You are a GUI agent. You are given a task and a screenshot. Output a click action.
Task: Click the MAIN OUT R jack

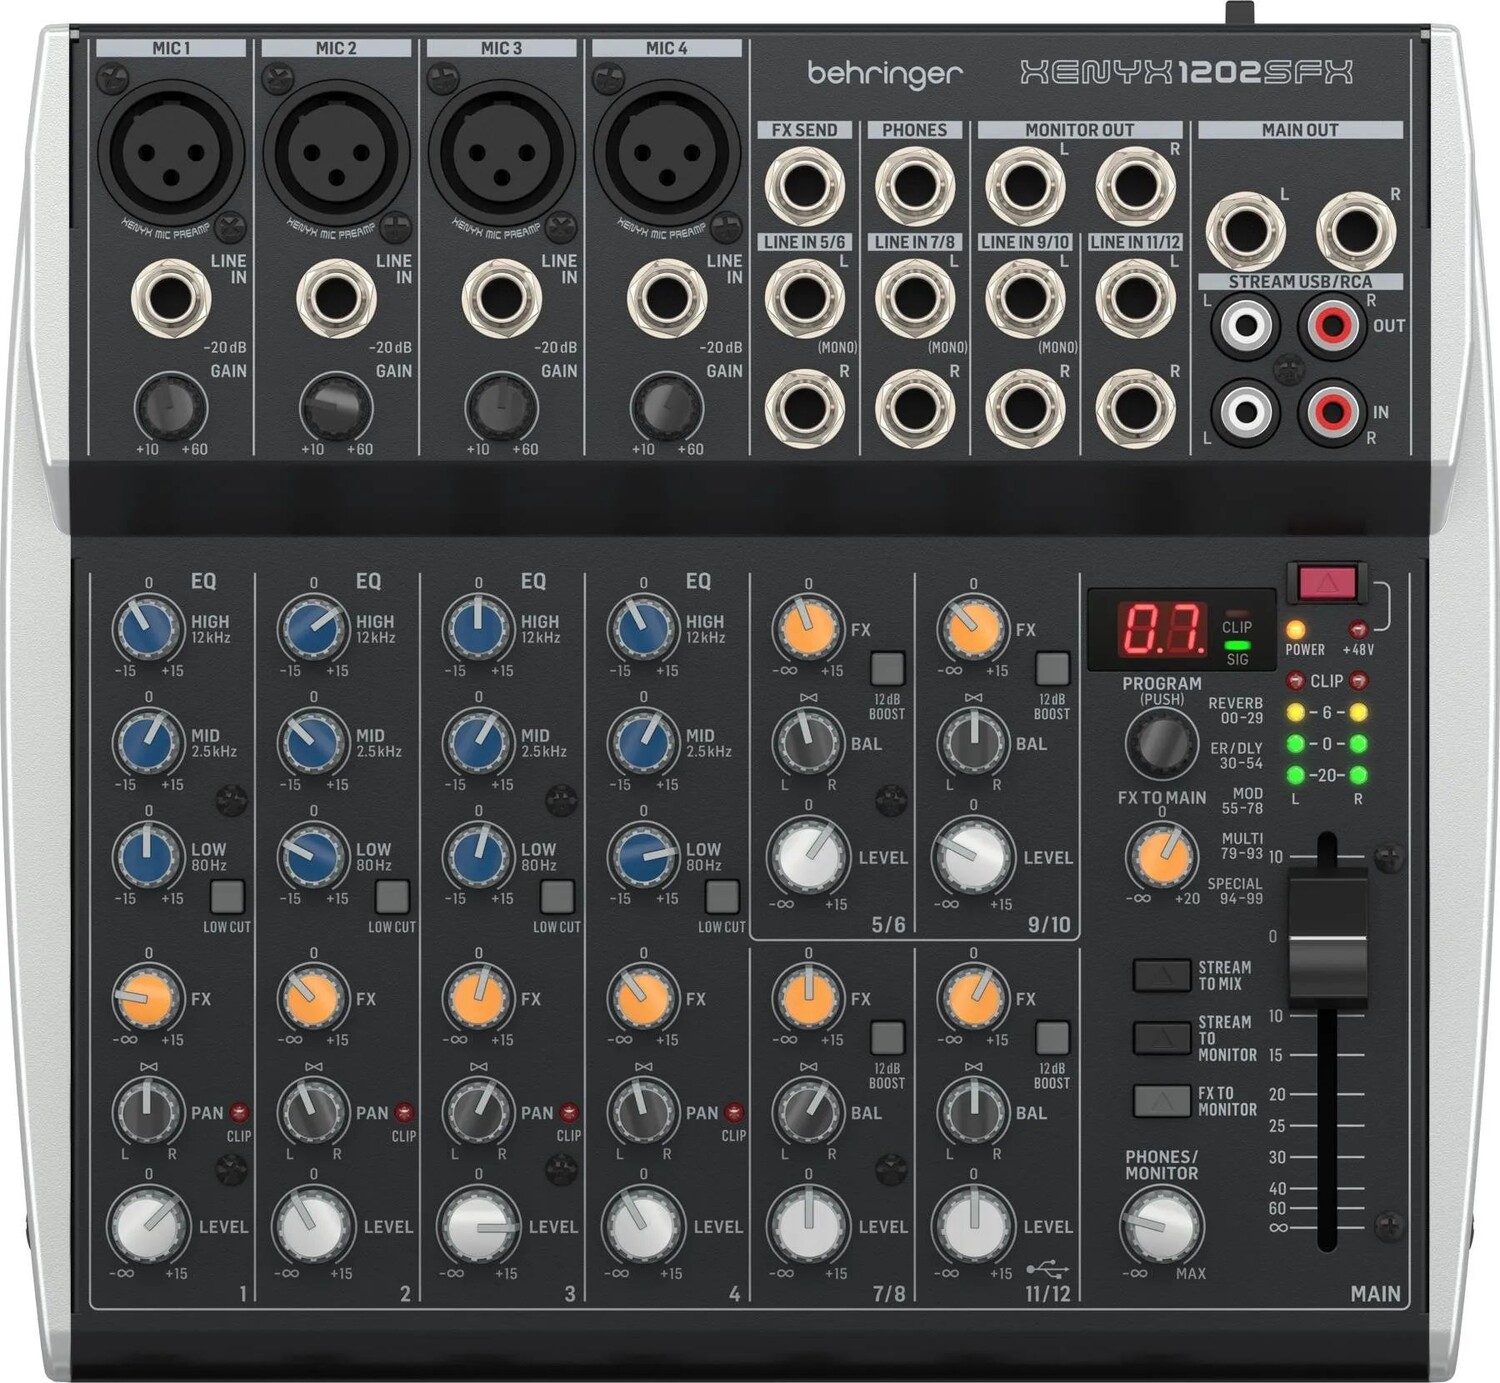tap(1356, 231)
